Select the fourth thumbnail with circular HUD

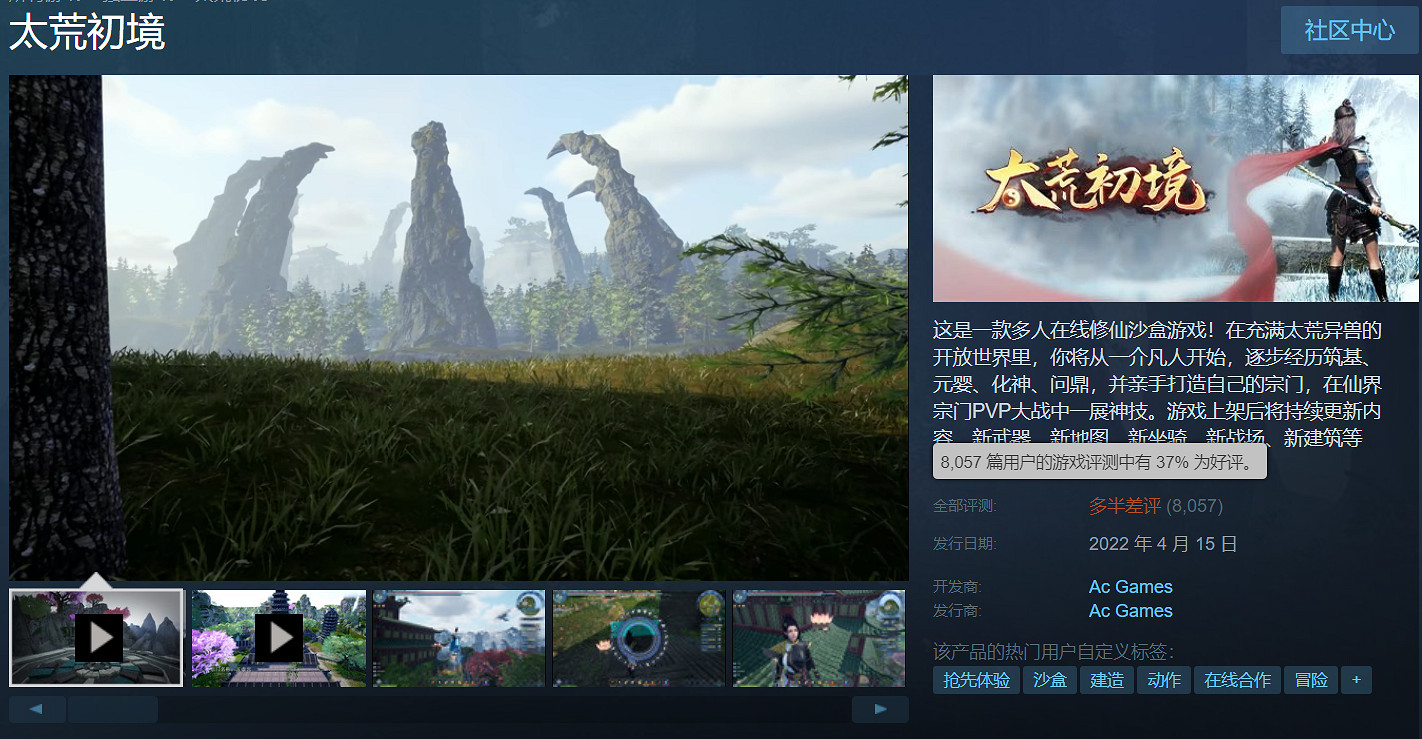(x=639, y=637)
